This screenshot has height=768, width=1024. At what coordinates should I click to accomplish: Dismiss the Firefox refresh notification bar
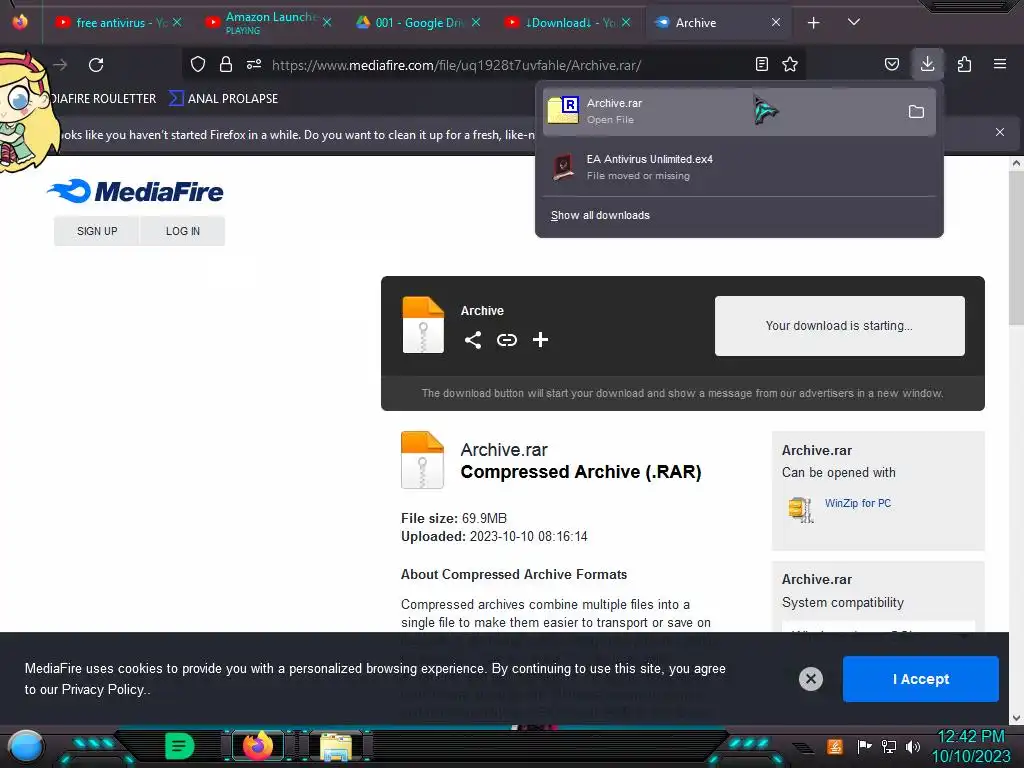pos(1000,132)
